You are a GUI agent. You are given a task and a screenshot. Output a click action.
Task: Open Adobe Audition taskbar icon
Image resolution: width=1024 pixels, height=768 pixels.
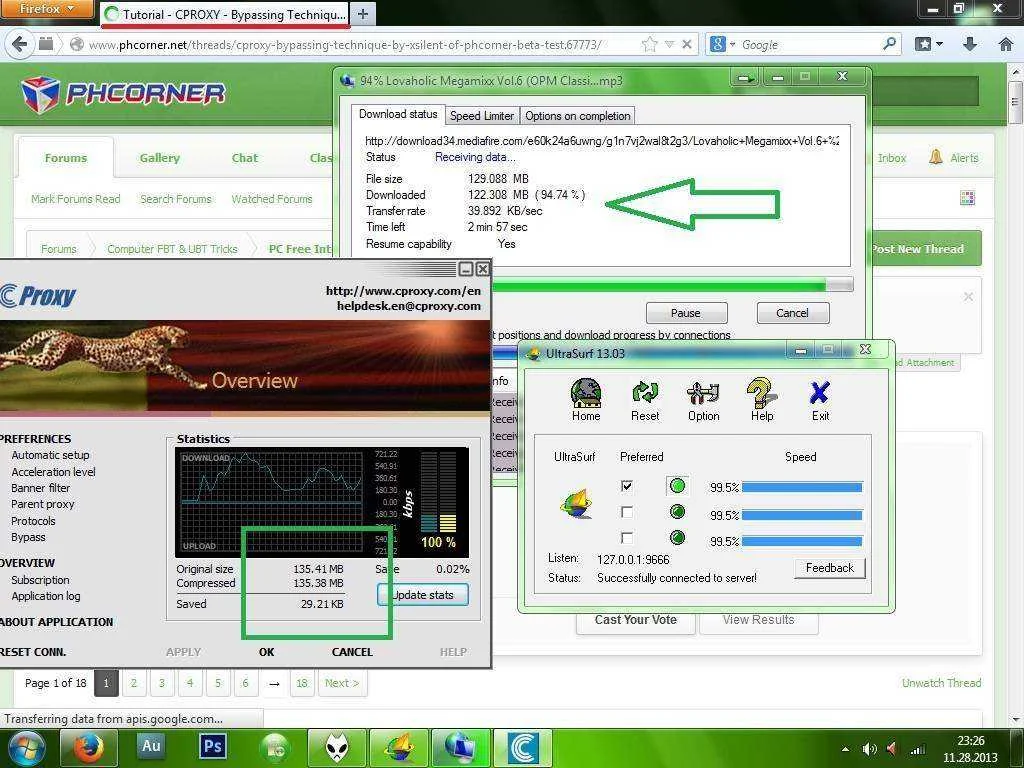click(151, 746)
